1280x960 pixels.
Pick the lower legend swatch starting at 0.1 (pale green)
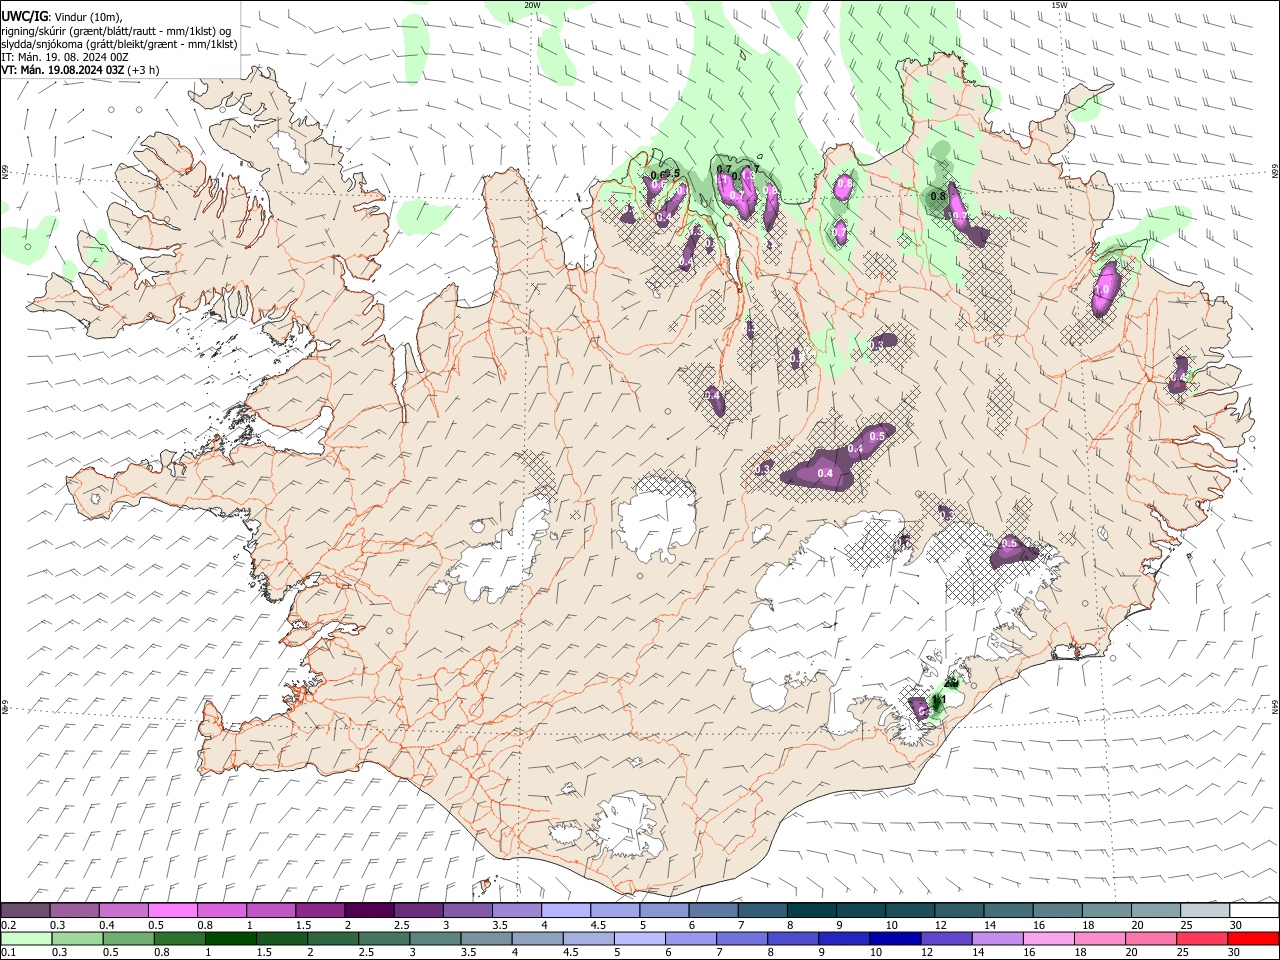click(x=26, y=938)
